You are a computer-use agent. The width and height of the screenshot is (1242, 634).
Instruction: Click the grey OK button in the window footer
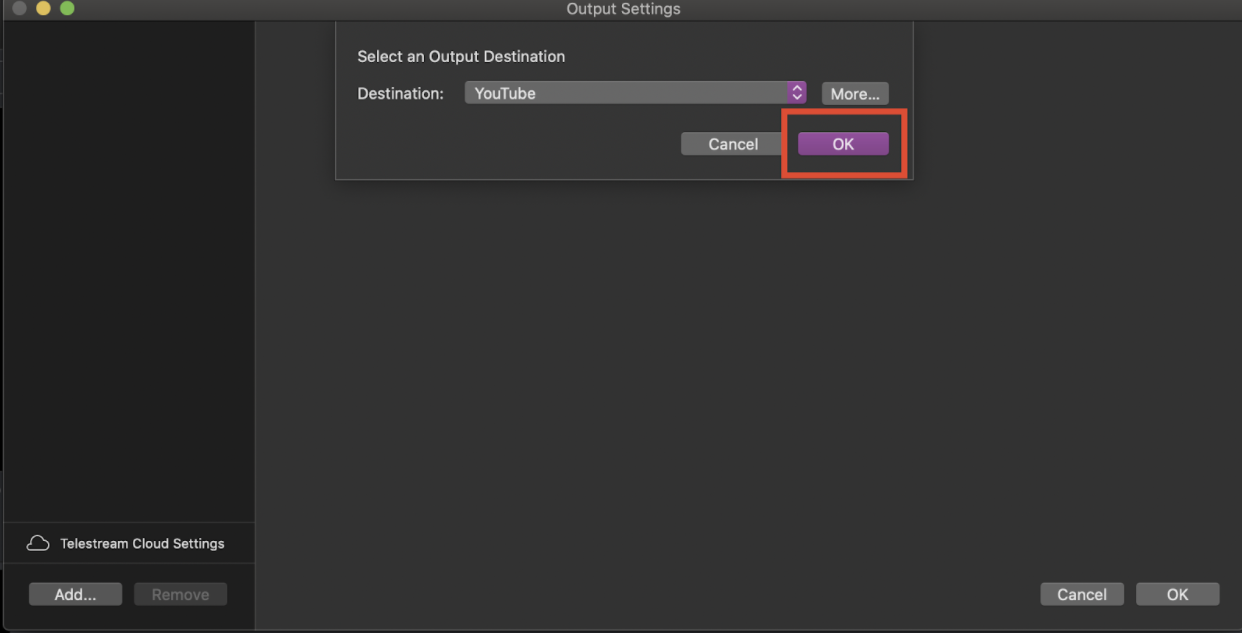[1178, 594]
